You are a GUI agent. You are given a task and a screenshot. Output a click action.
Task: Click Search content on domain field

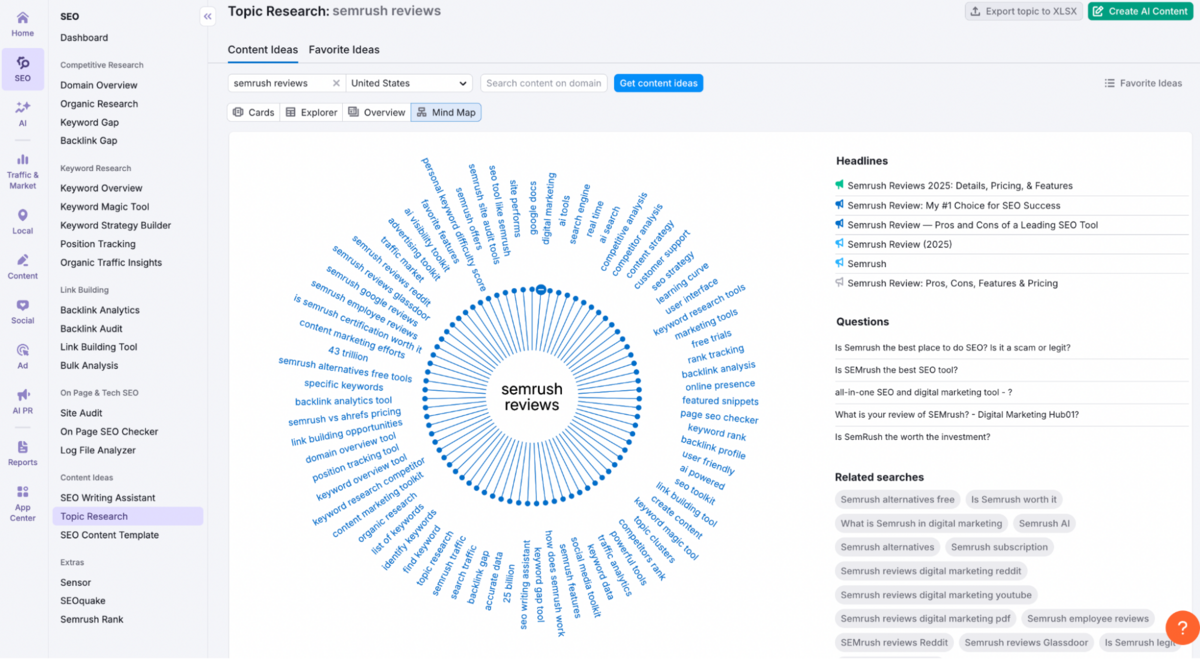click(x=544, y=83)
